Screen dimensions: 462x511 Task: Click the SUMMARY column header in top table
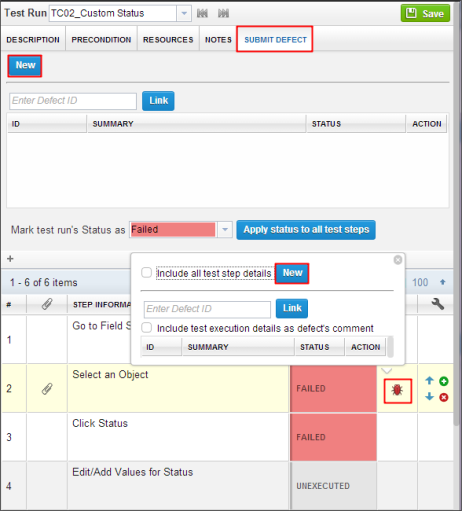pos(196,124)
